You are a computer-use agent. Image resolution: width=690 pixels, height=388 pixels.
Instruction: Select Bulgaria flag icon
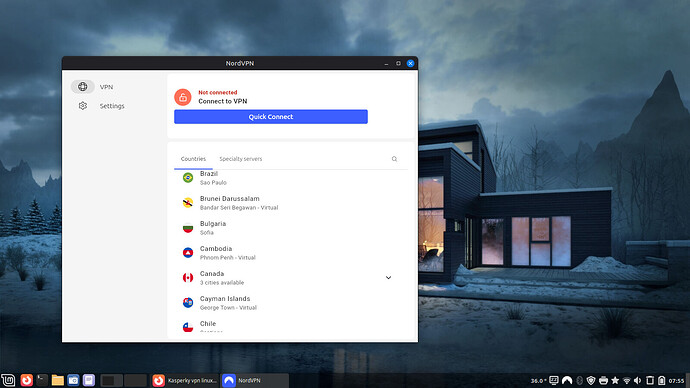pos(188,228)
